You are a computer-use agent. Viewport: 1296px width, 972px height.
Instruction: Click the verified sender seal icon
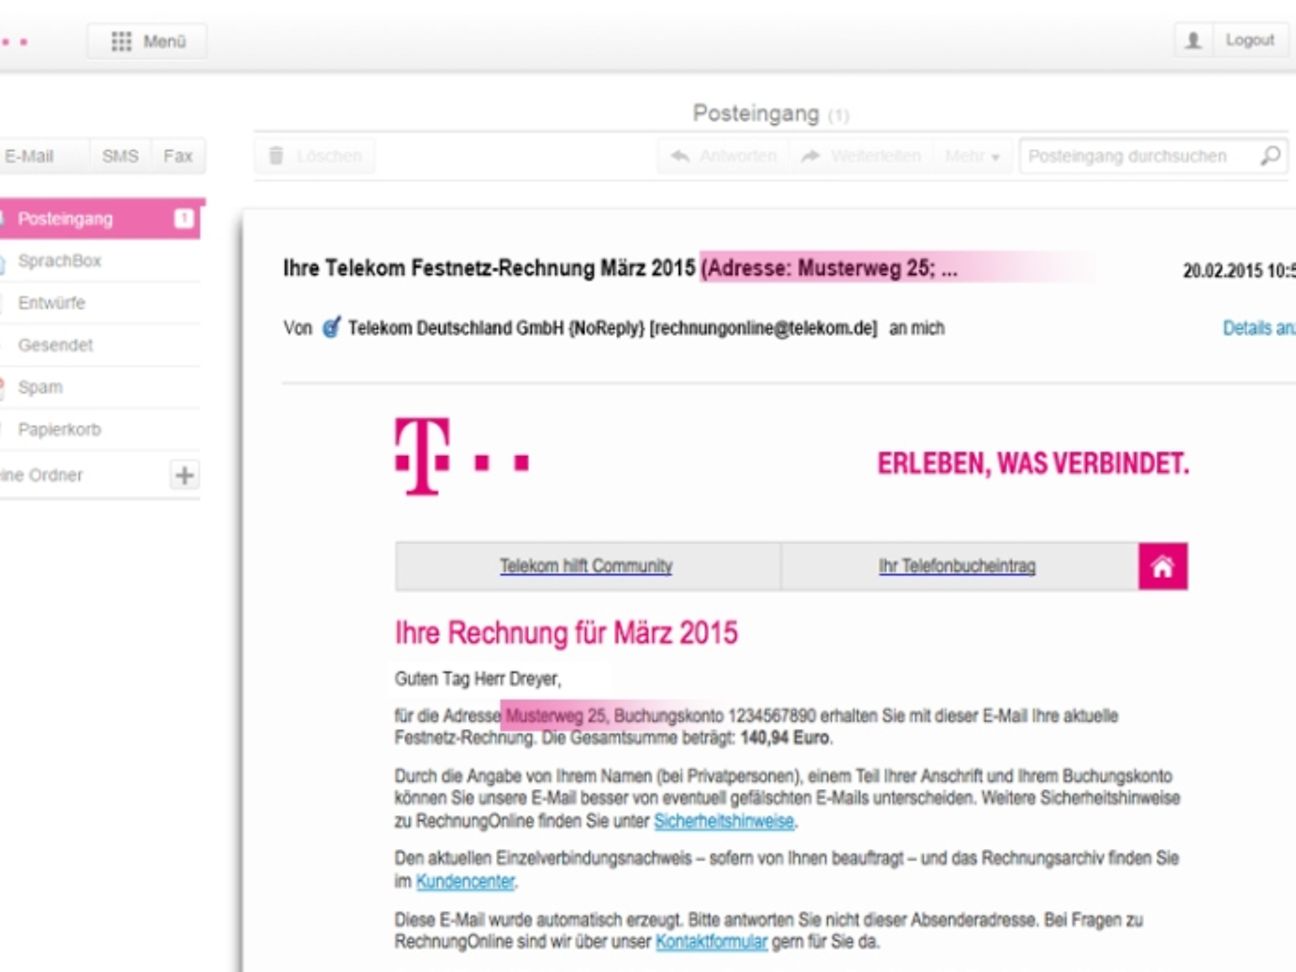click(x=331, y=327)
